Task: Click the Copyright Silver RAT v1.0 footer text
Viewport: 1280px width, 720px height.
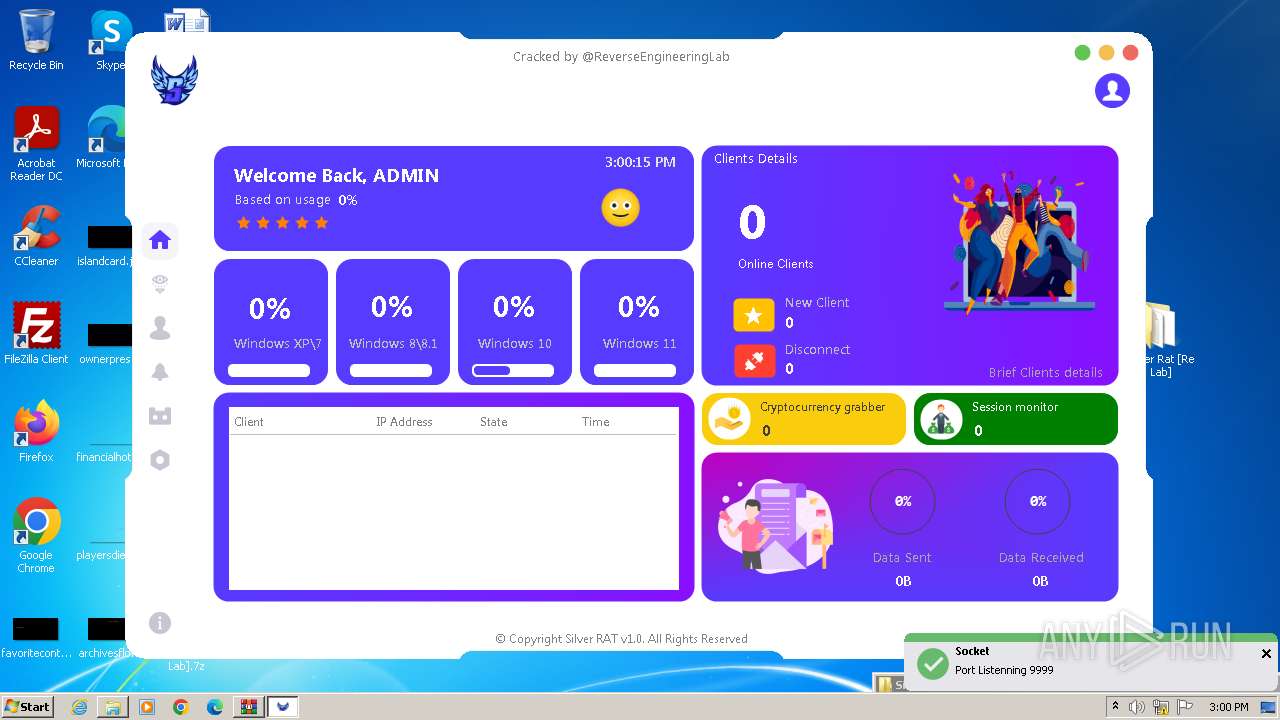Action: pos(621,639)
